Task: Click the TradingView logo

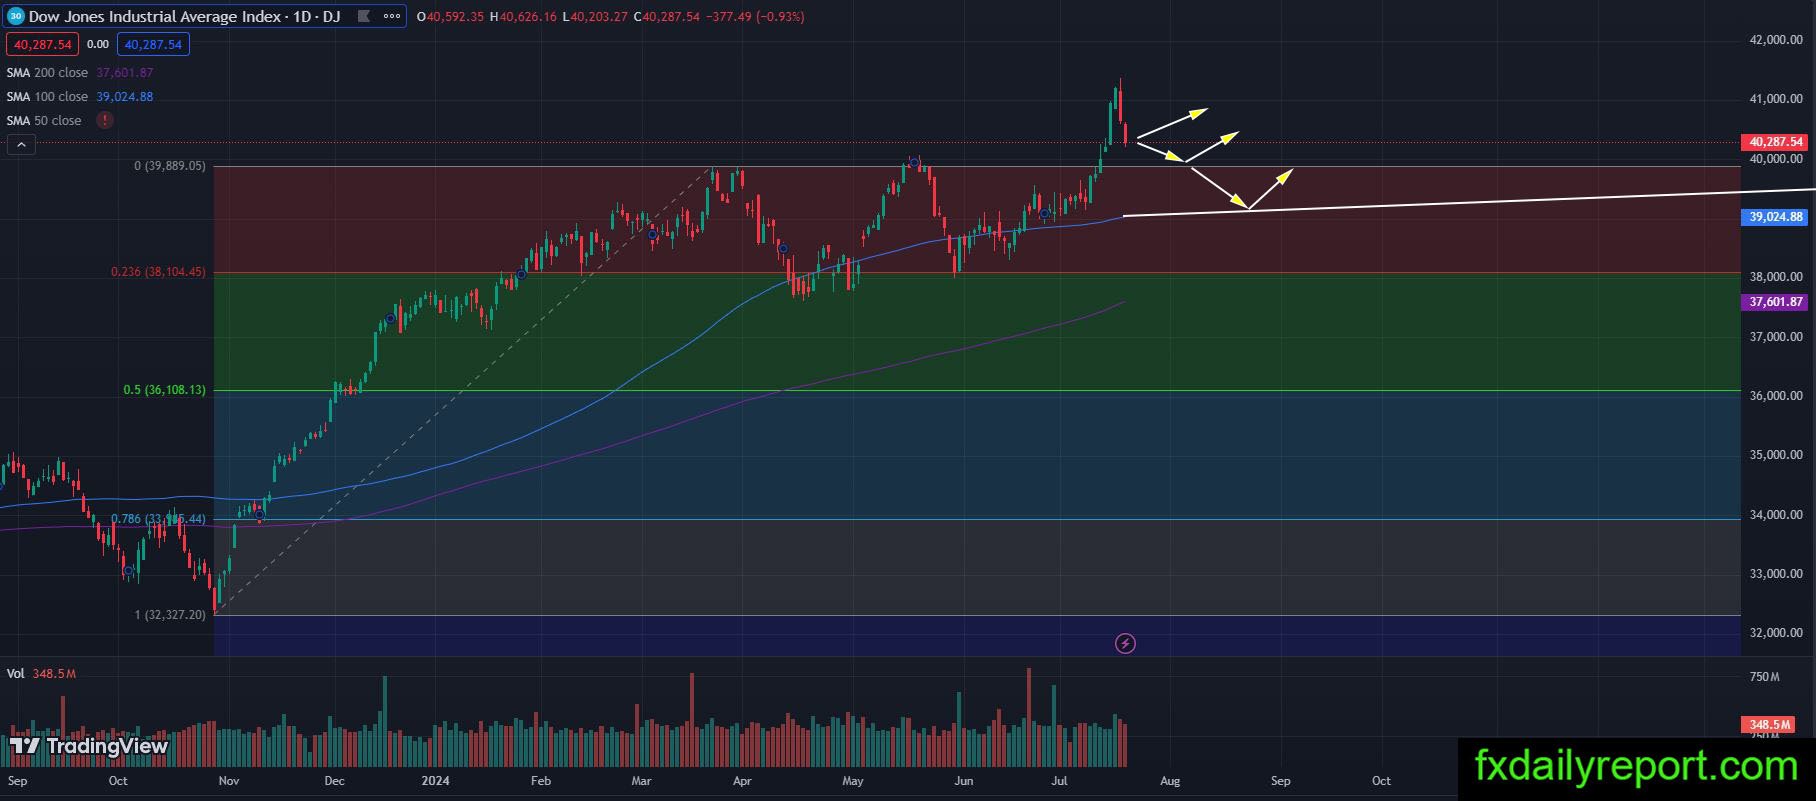Action: coord(89,746)
